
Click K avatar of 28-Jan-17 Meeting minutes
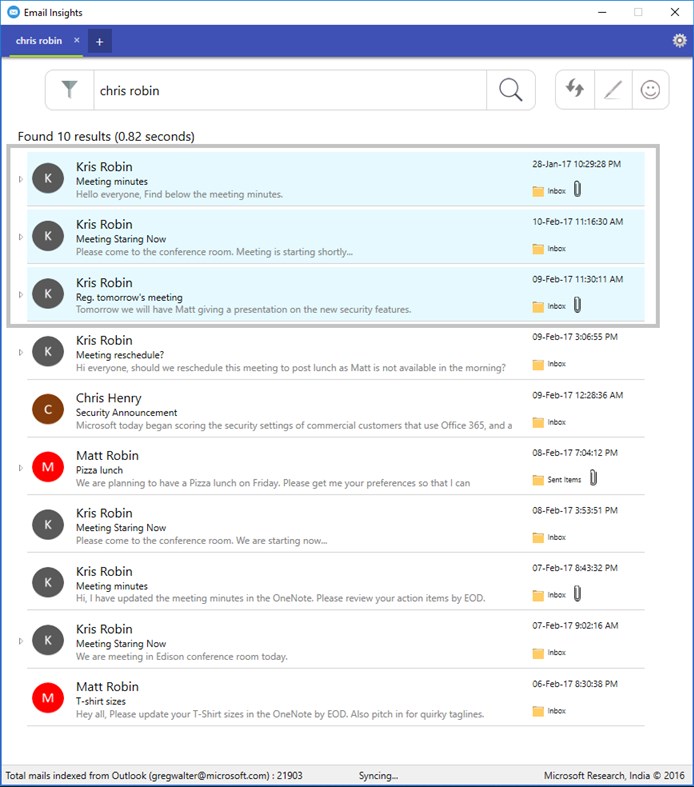(x=48, y=178)
